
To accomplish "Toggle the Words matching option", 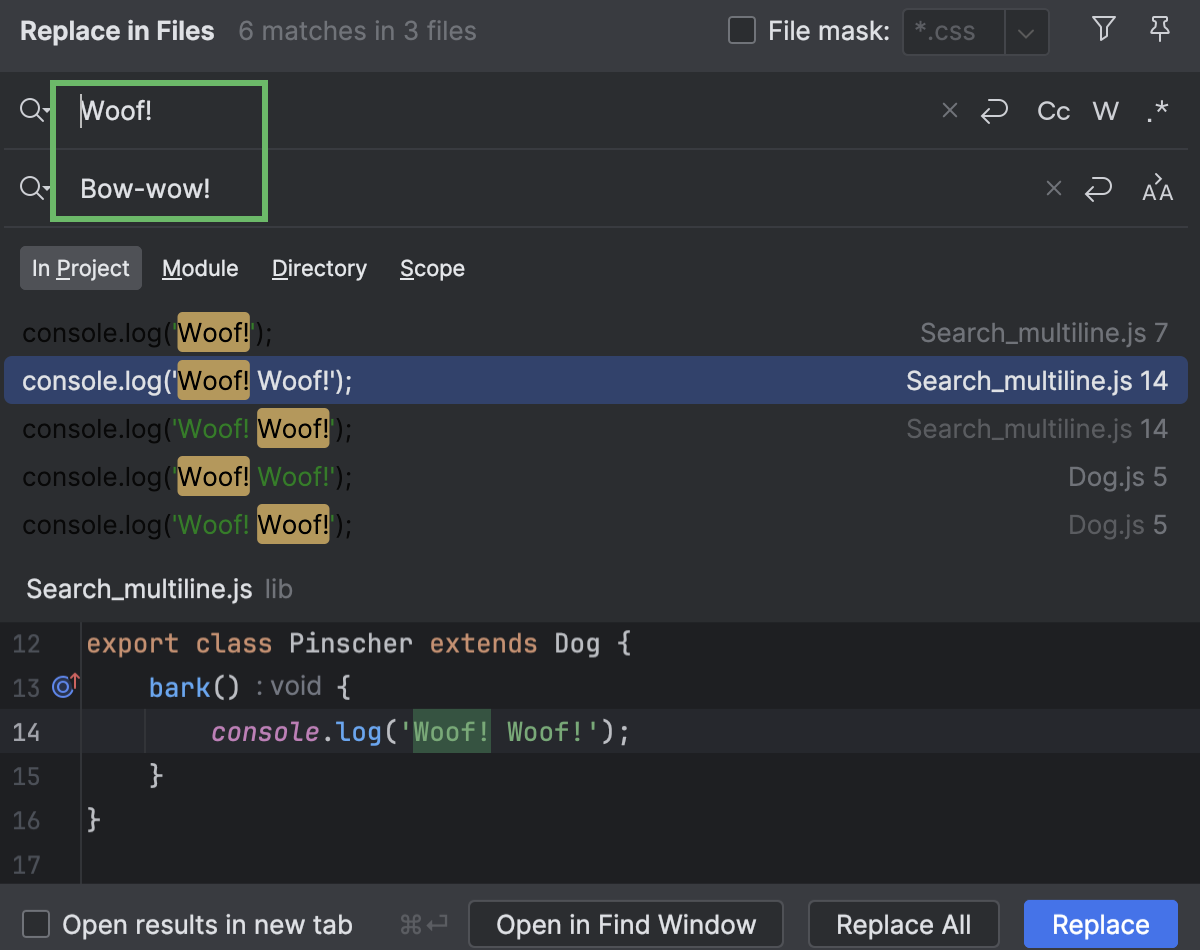I will [1105, 111].
